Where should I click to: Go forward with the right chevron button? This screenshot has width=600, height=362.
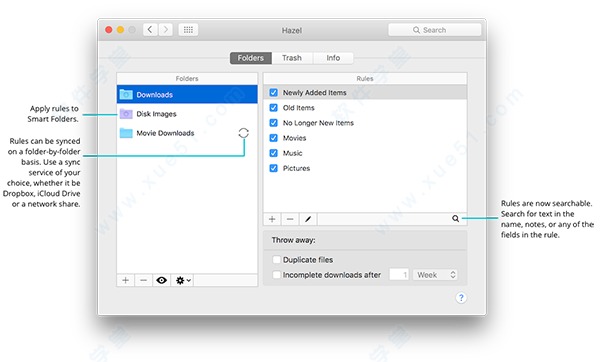tap(165, 30)
